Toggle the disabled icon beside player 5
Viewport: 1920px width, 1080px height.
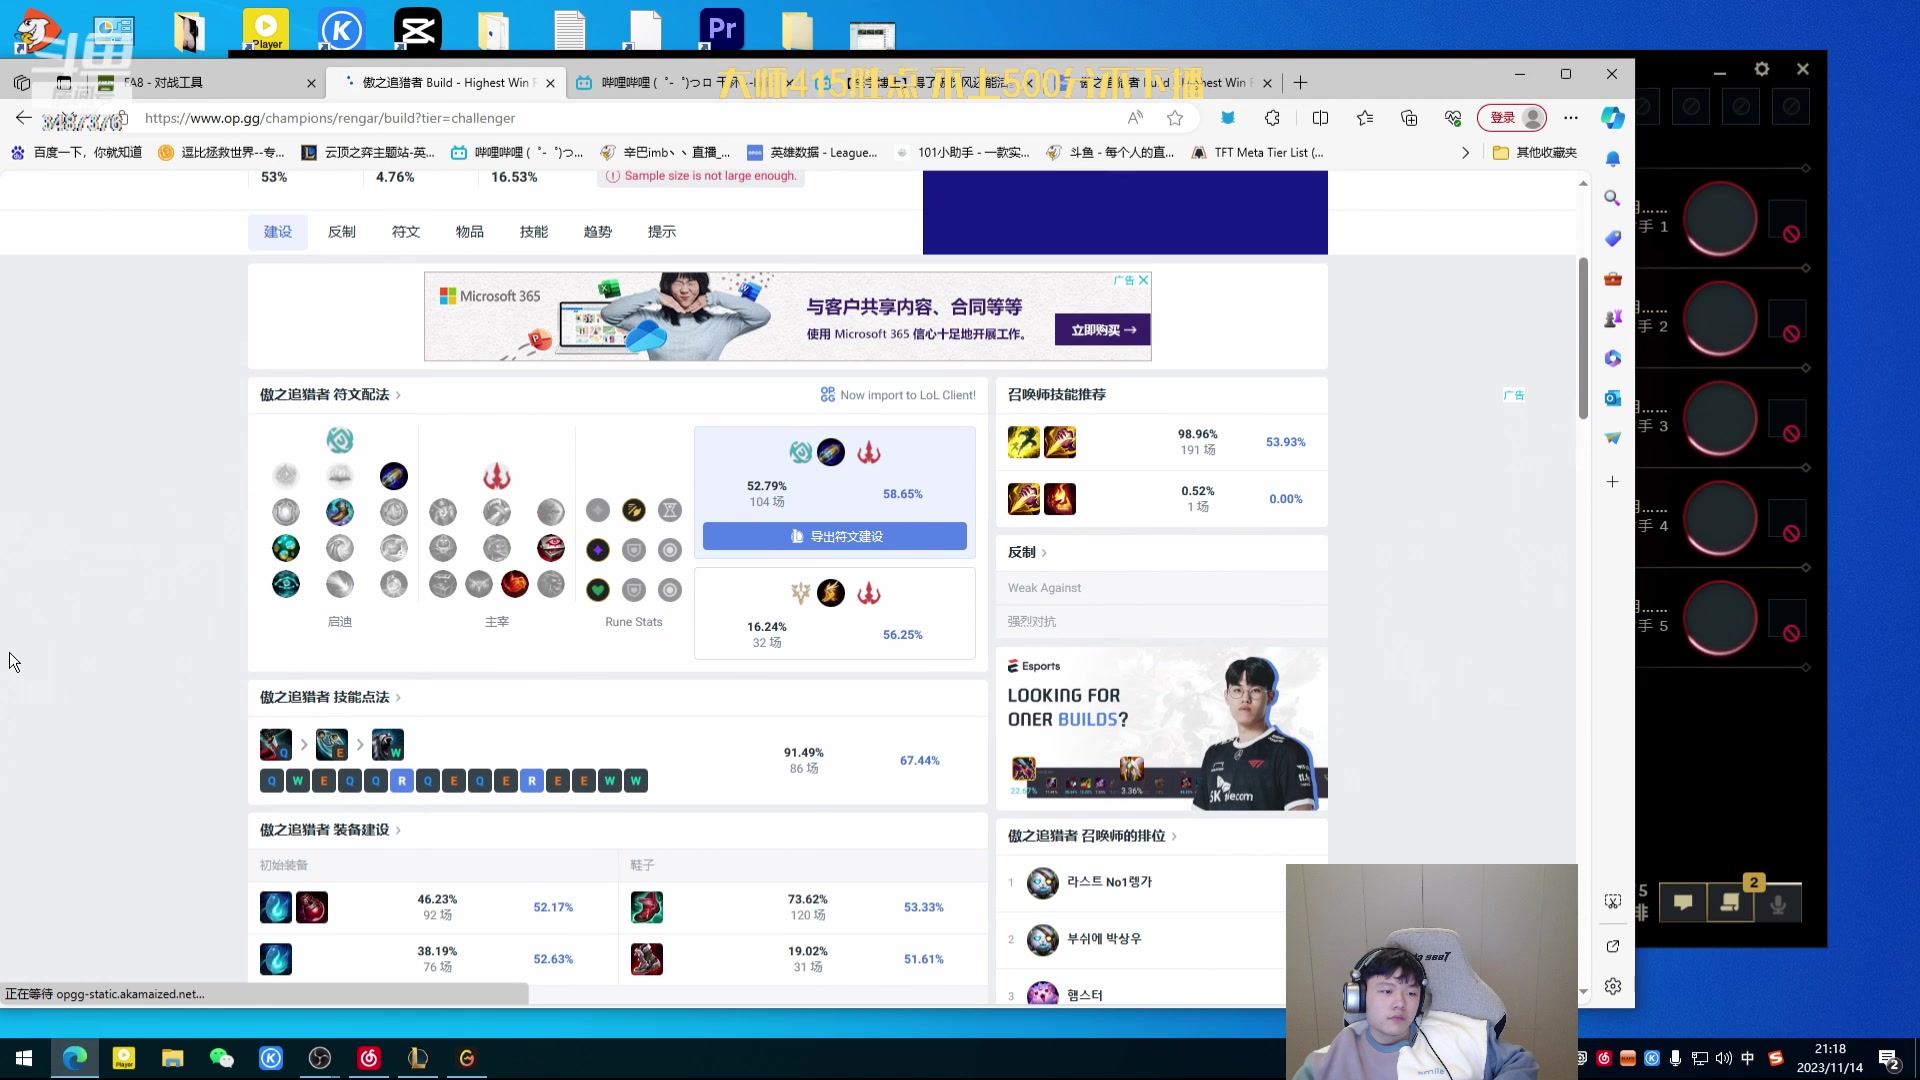(x=1791, y=634)
